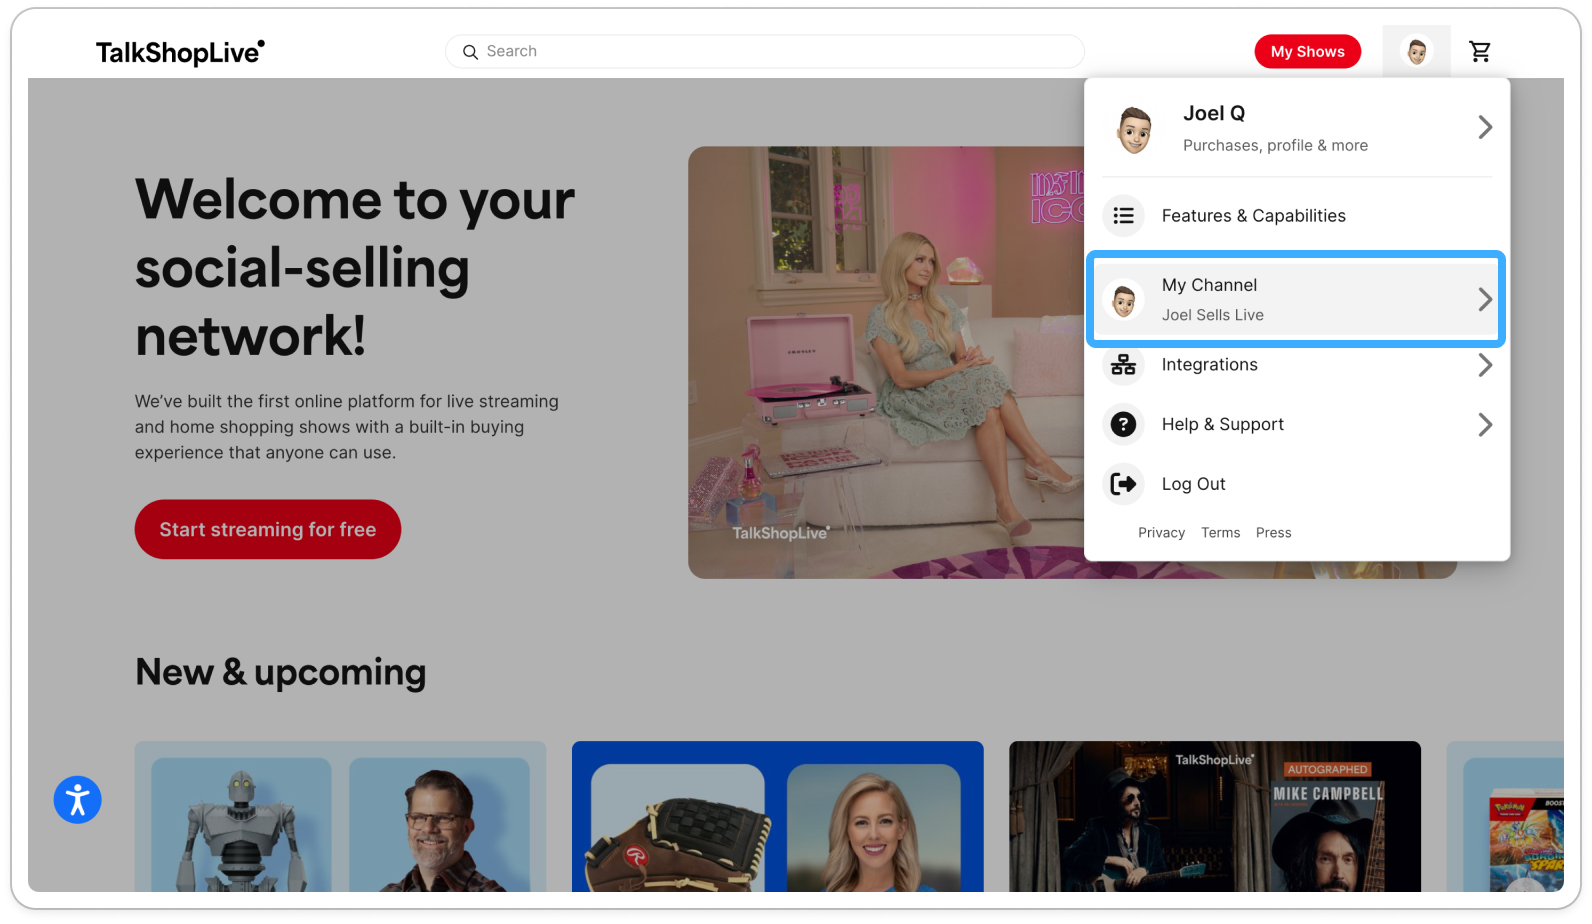Click the Features & Capabilities list icon
This screenshot has height=924, width=1592.
click(1124, 216)
